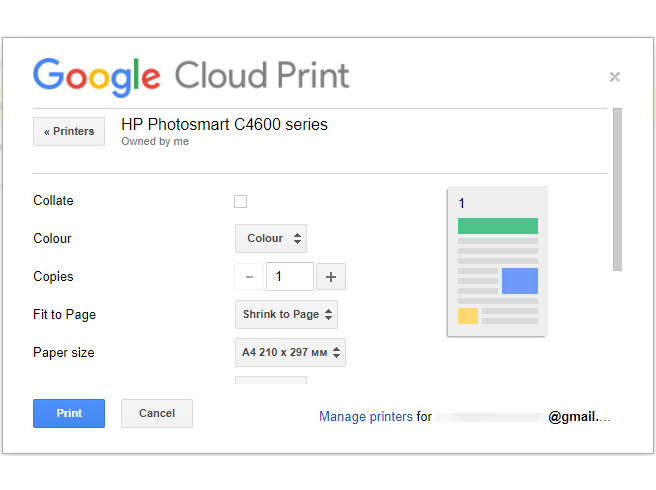Image resolution: width=656 pixels, height=490 pixels.
Task: Click the Colour label text
Action: pos(52,239)
